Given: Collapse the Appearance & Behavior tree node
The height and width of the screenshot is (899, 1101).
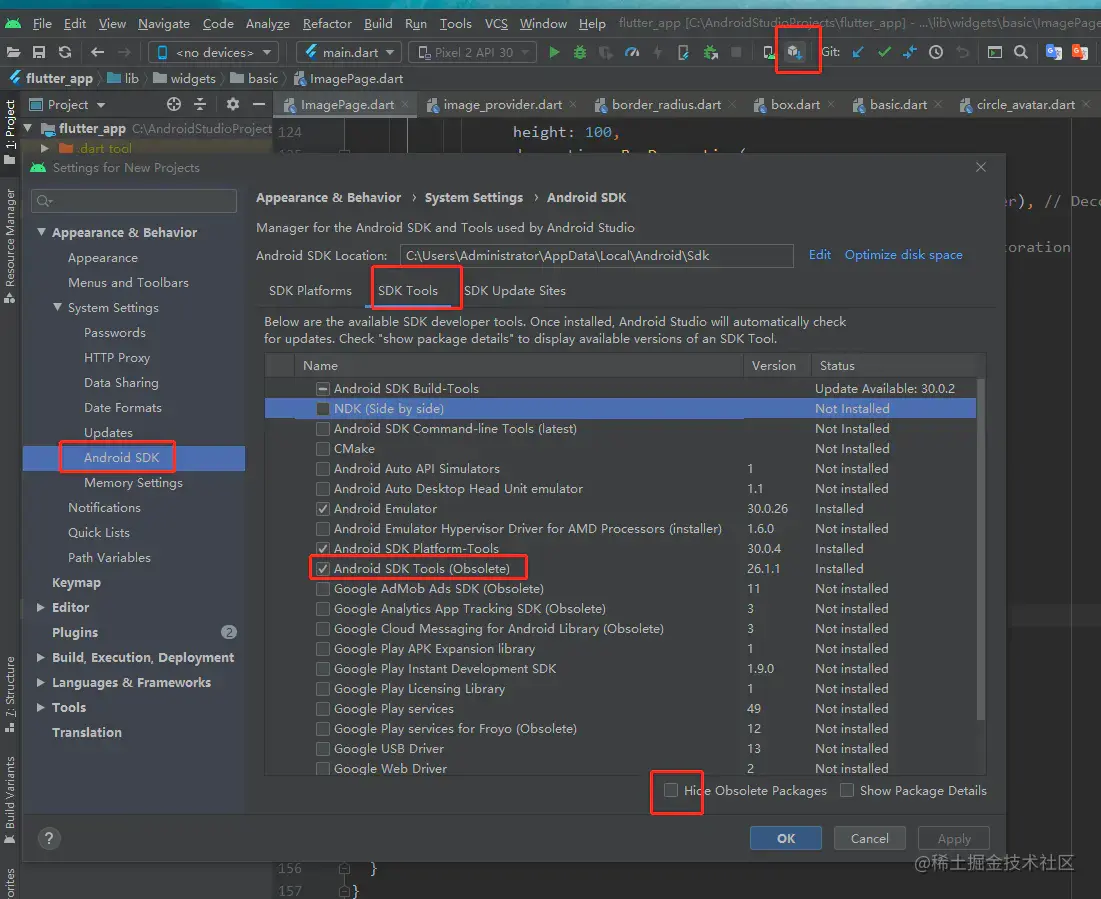Looking at the screenshot, I should (41, 232).
